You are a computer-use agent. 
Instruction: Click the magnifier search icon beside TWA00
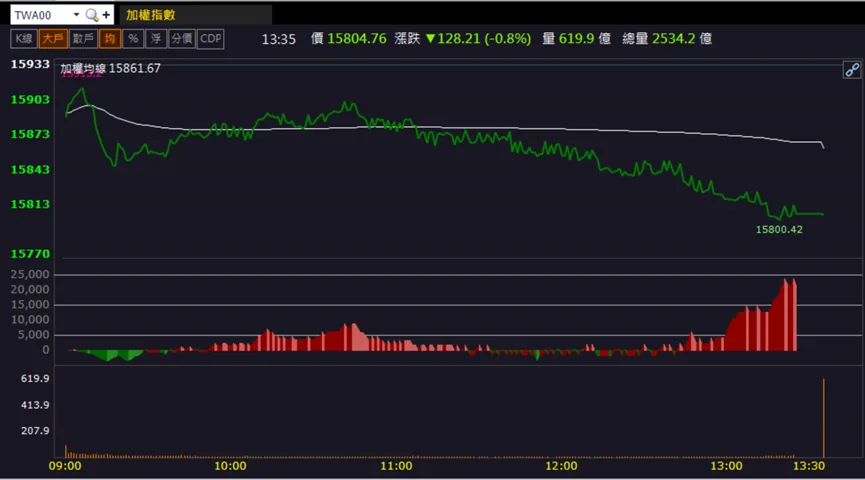(x=92, y=15)
